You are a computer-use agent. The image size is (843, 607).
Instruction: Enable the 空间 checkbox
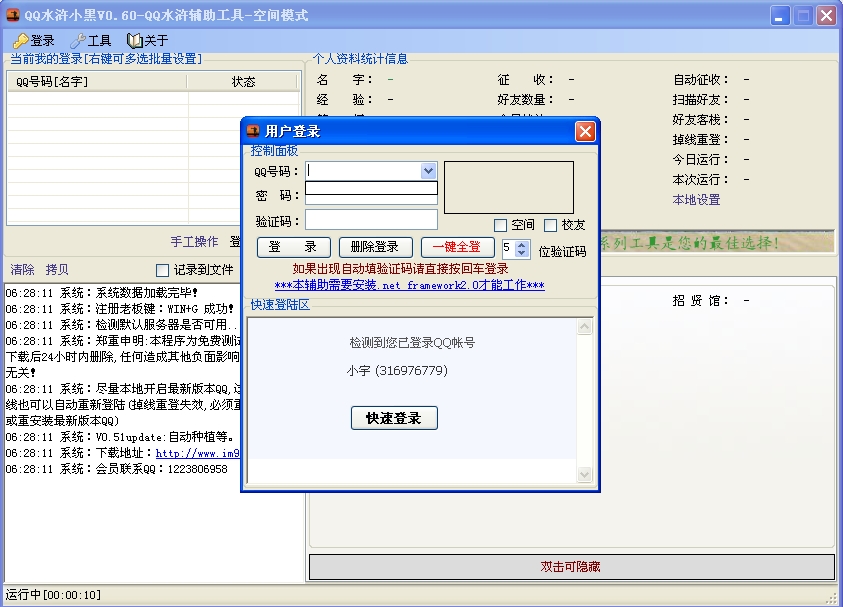pyautogui.click(x=500, y=225)
